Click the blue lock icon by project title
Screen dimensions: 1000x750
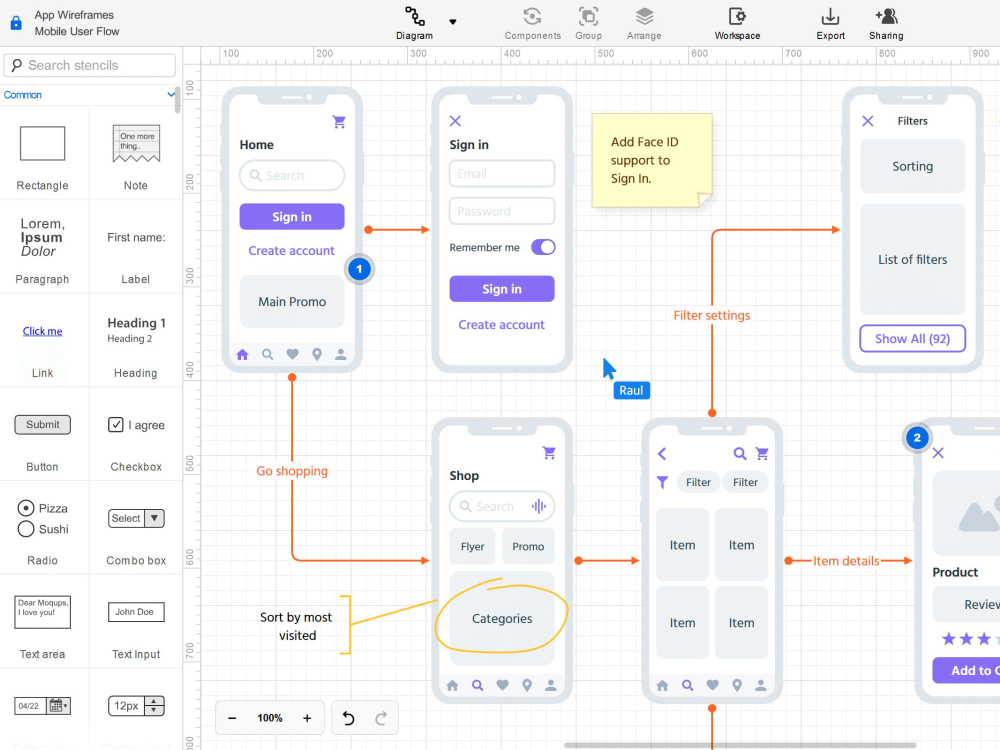click(16, 23)
